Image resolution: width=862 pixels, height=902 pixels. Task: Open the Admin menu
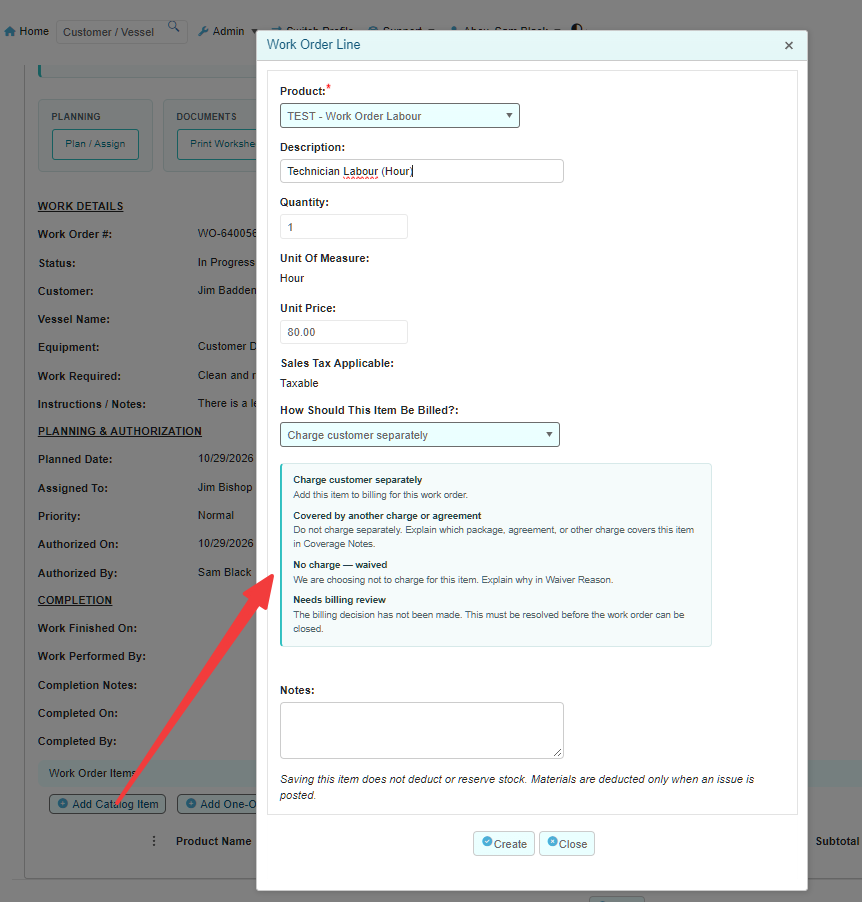point(228,32)
